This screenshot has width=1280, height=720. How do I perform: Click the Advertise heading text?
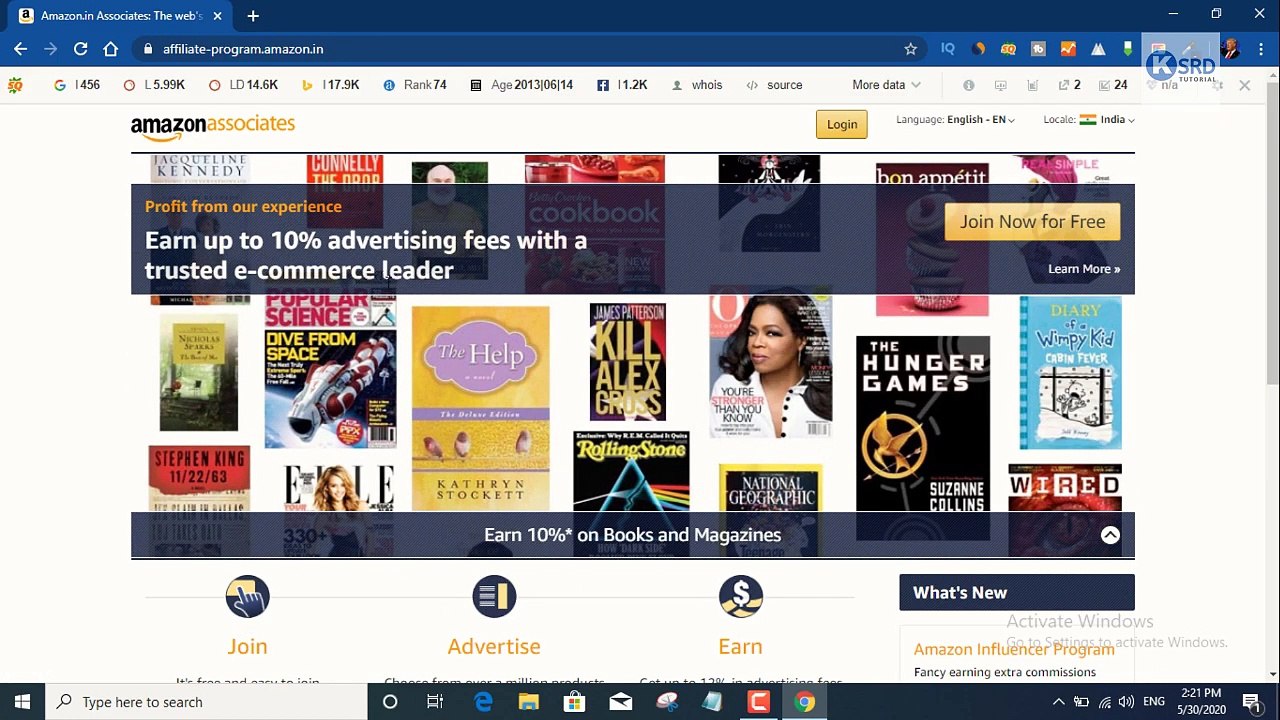[x=494, y=647]
